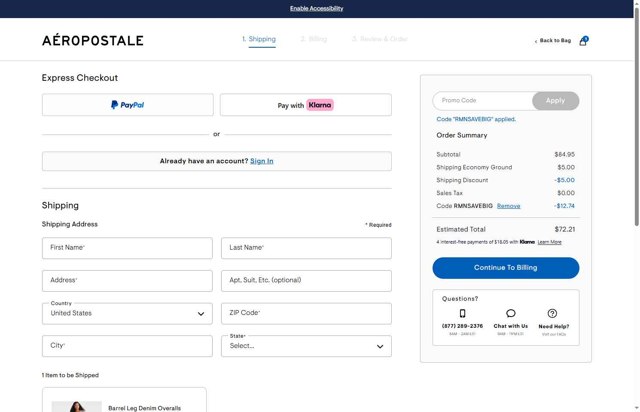Click the Aéropostale logo
This screenshot has height=412, width=640.
tap(93, 40)
